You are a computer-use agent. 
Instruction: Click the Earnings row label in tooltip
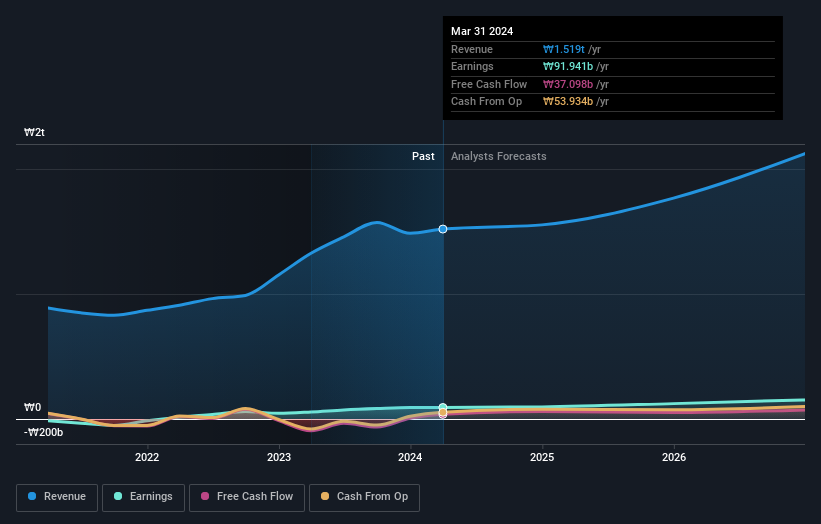[472, 66]
